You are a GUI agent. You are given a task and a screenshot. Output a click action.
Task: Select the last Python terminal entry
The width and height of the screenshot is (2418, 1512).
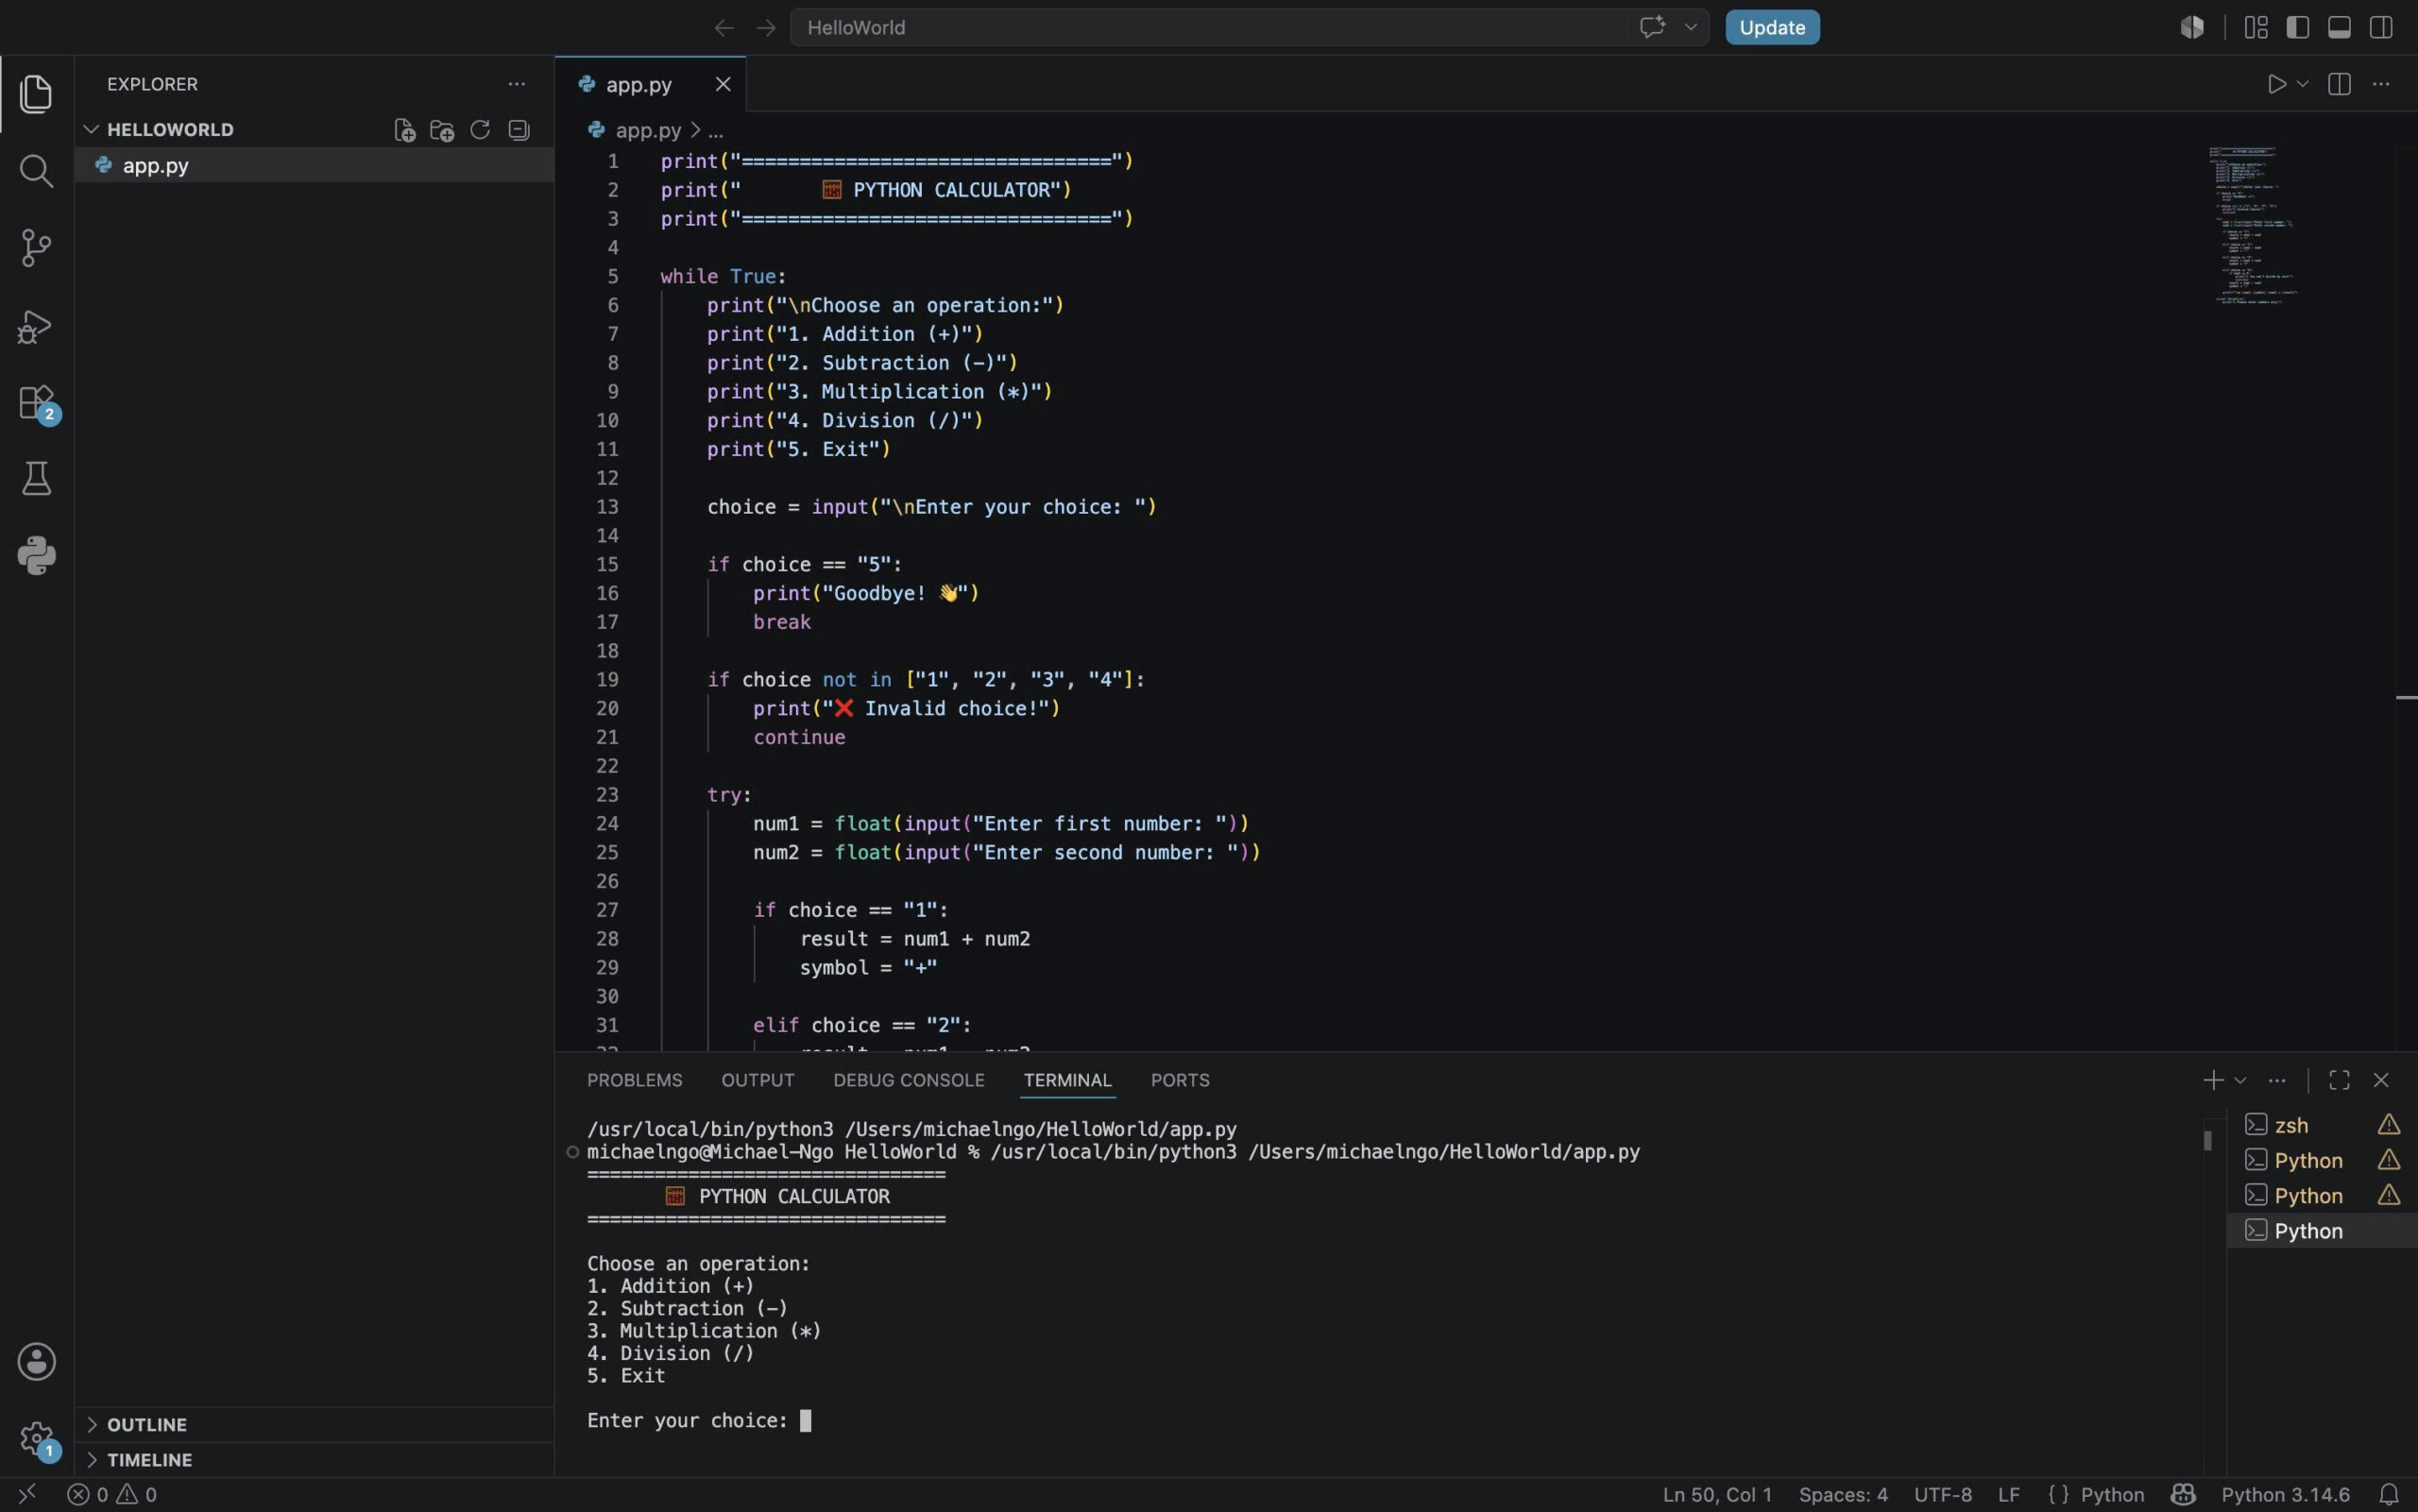(2322, 1231)
